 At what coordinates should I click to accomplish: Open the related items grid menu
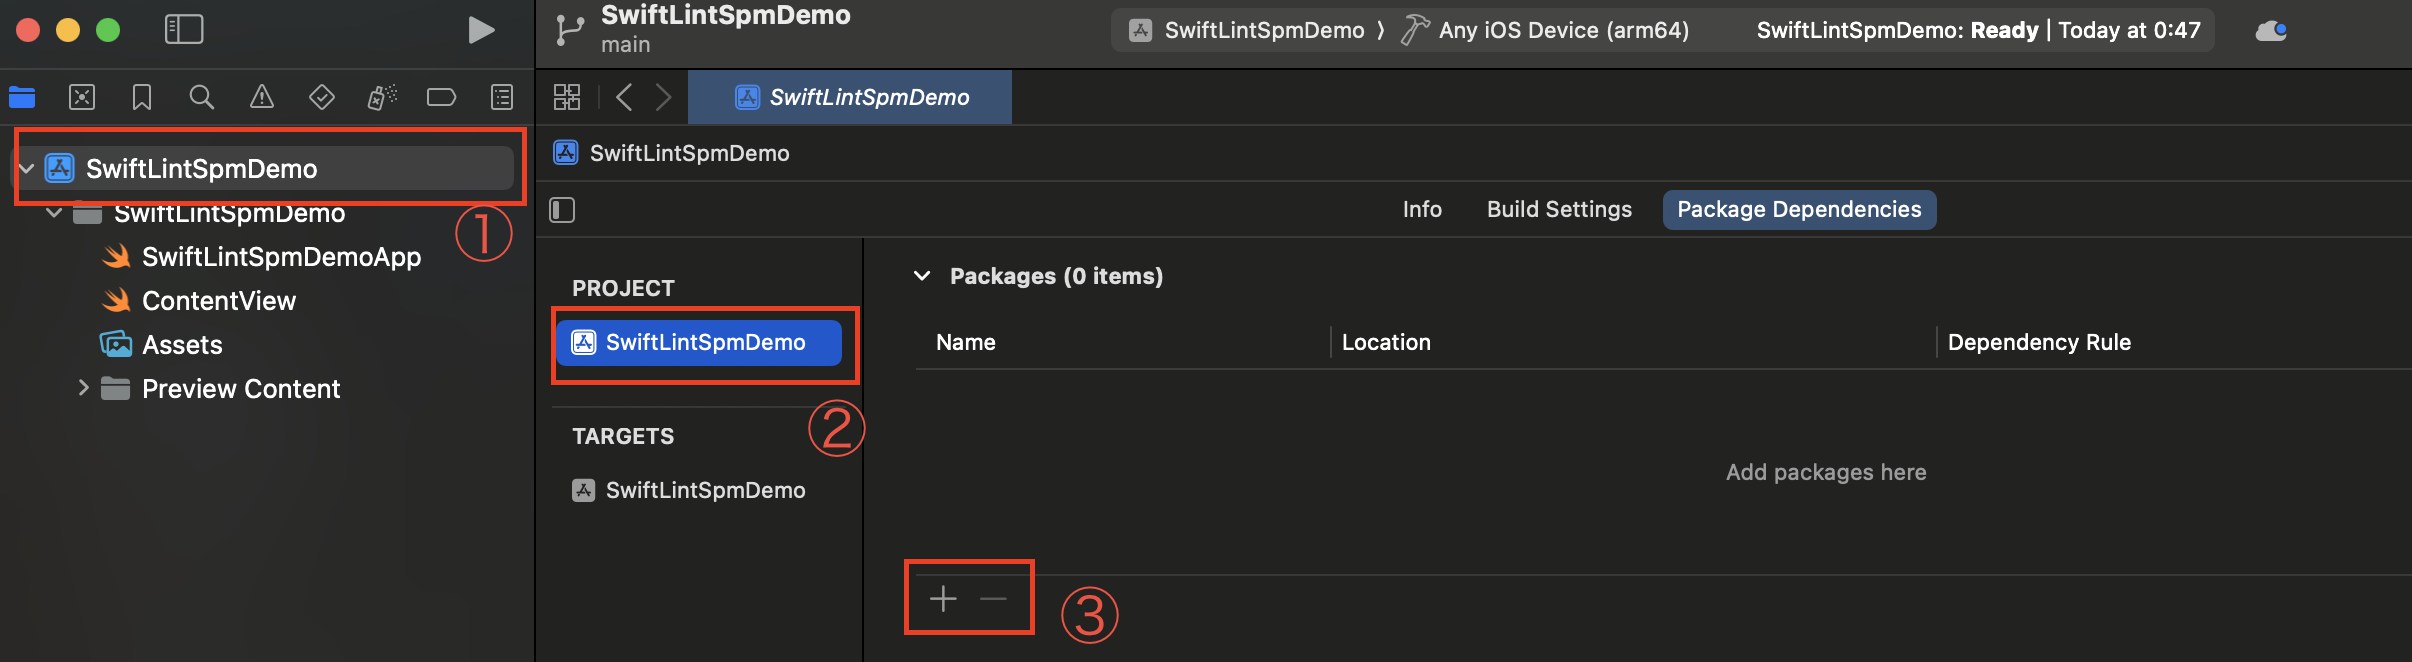pyautogui.click(x=567, y=97)
